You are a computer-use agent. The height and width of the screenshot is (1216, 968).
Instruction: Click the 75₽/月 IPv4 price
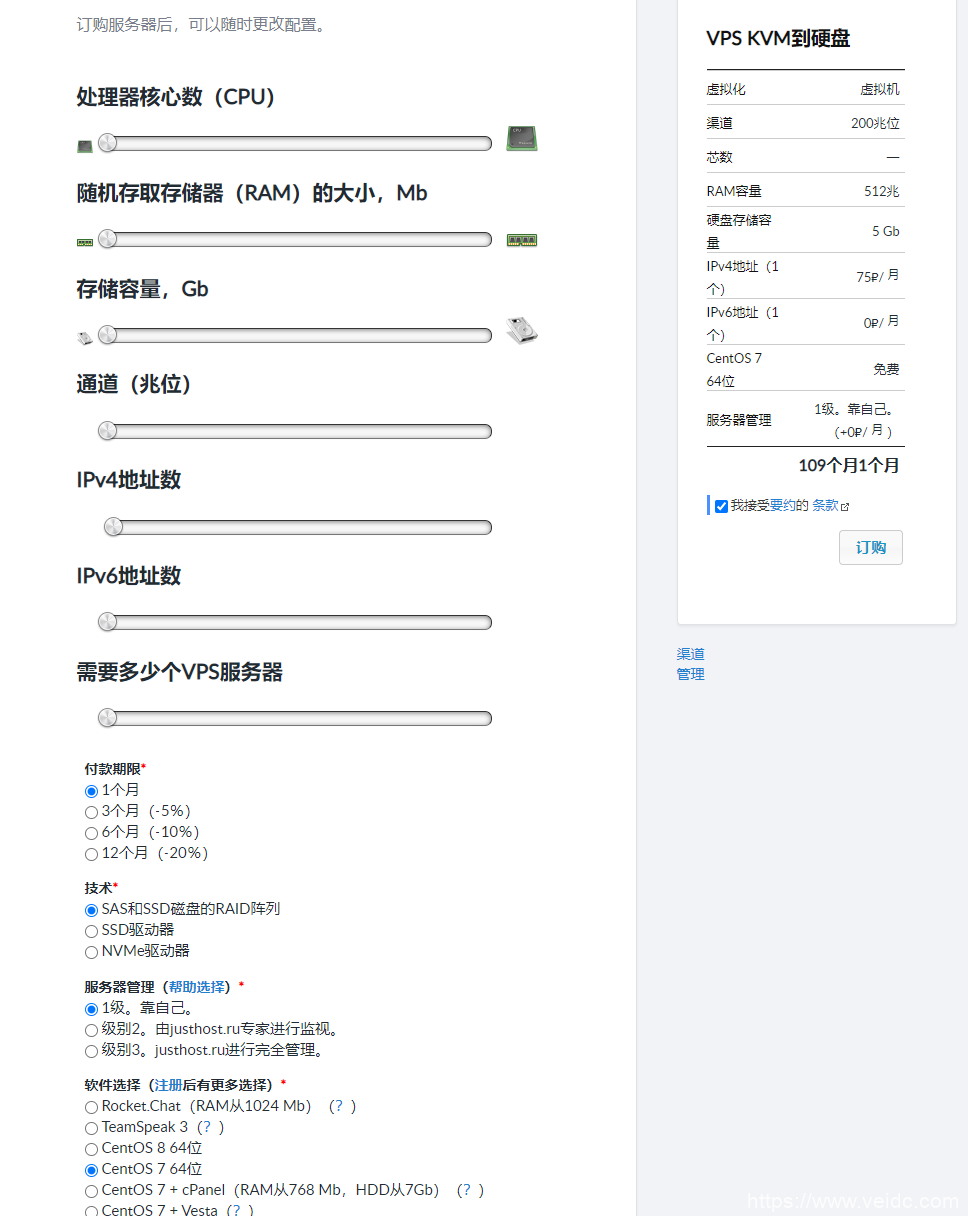pyautogui.click(x=878, y=276)
